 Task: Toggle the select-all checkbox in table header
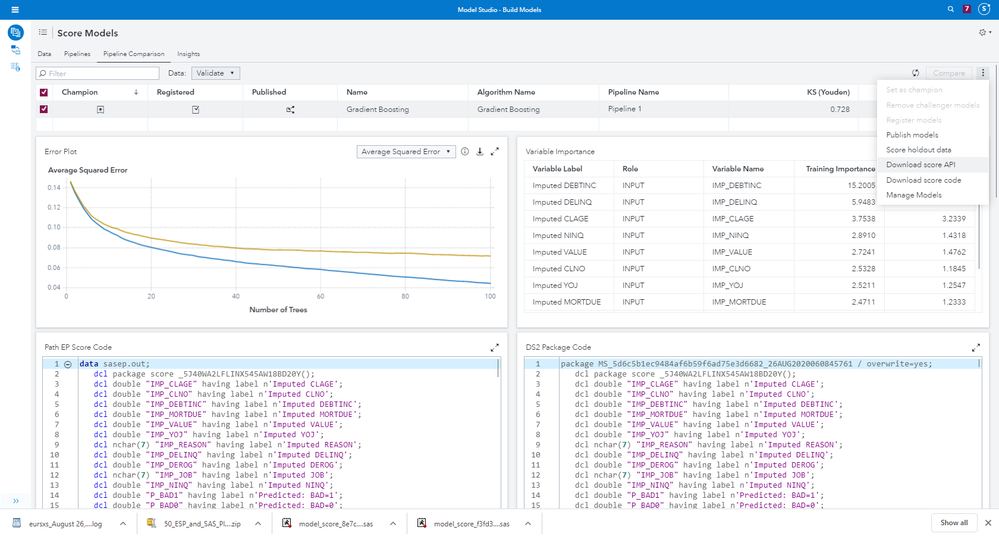coord(43,92)
